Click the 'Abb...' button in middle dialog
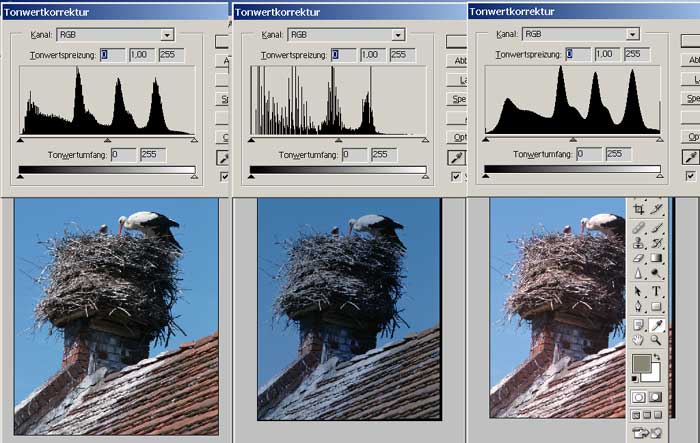 tap(457, 61)
